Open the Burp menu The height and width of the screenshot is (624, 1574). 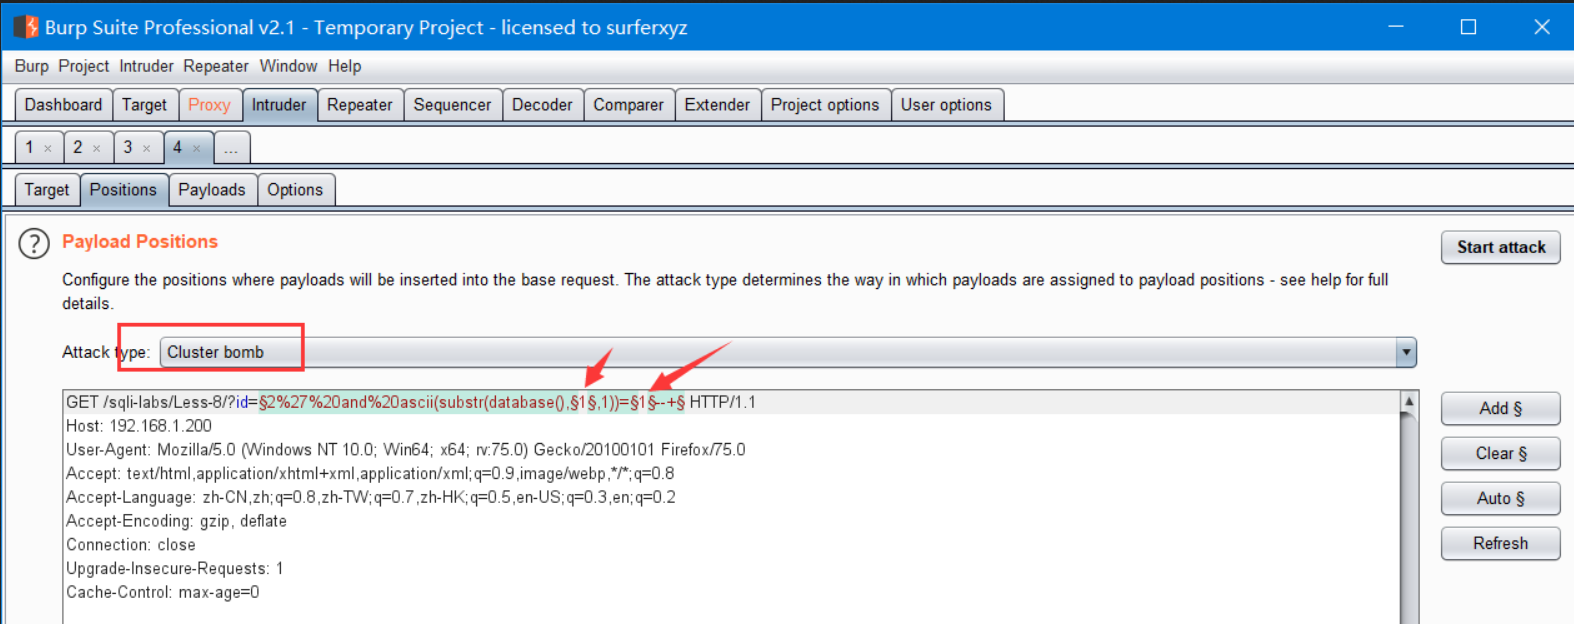pyautogui.click(x=31, y=66)
